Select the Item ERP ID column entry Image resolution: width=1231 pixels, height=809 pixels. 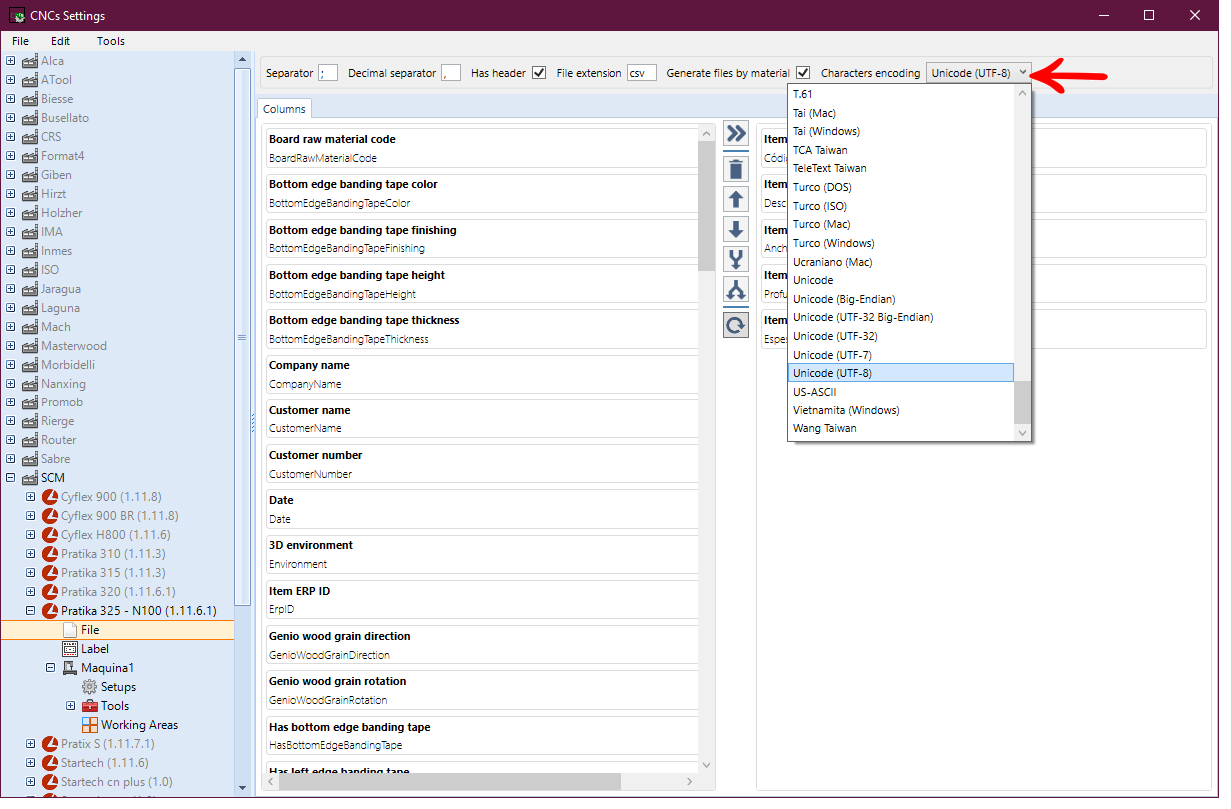click(x=480, y=601)
